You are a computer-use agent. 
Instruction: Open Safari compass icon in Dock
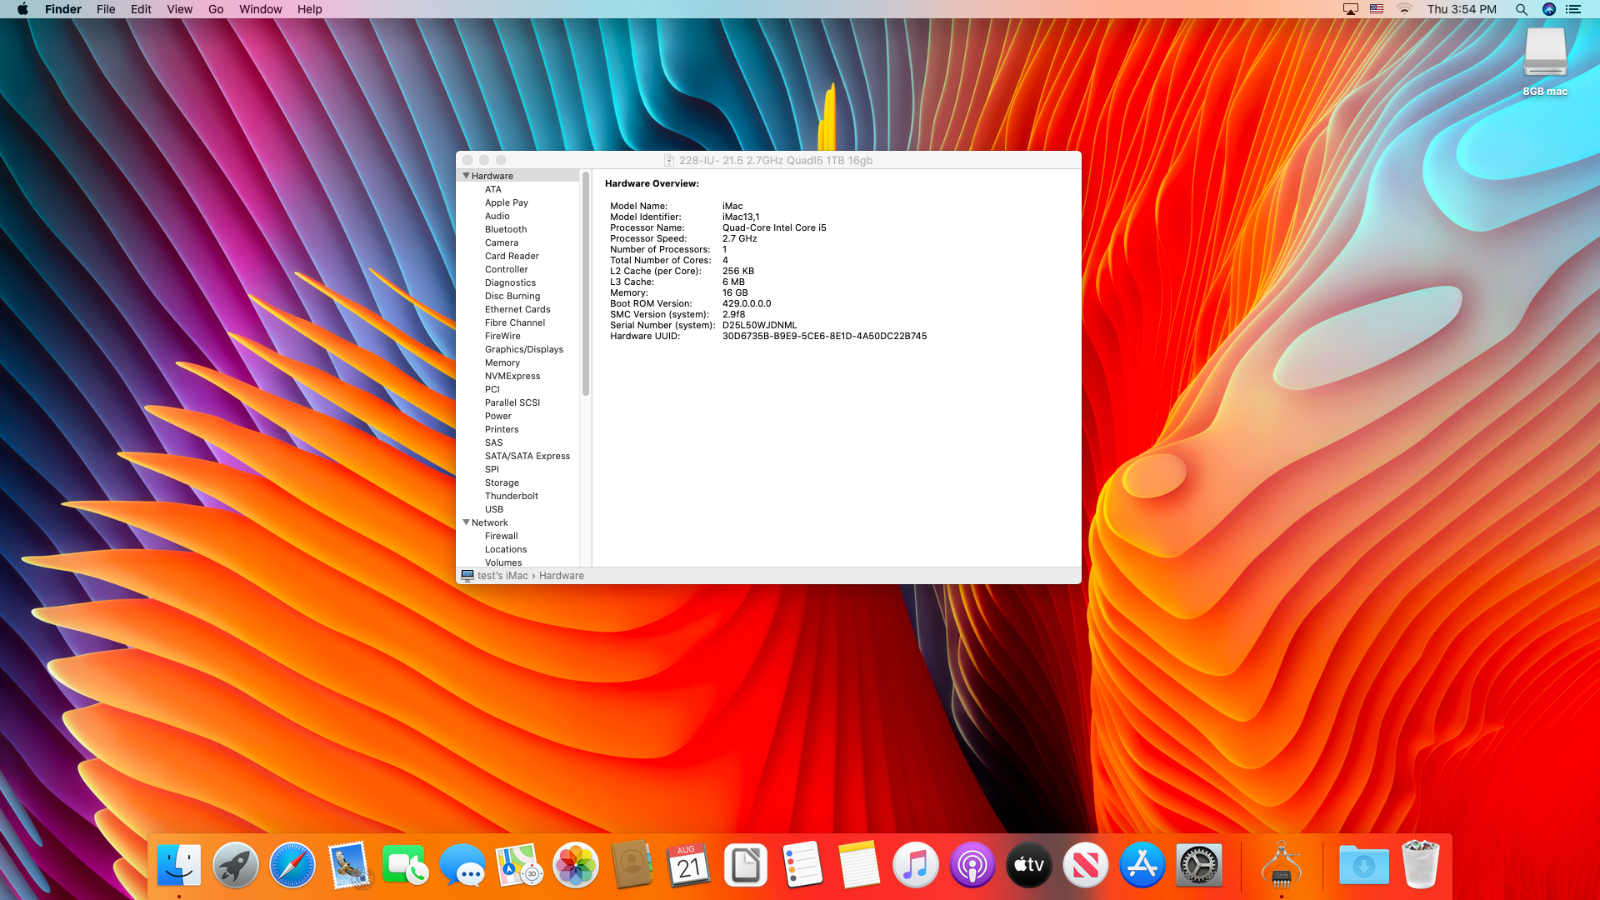pyautogui.click(x=292, y=865)
